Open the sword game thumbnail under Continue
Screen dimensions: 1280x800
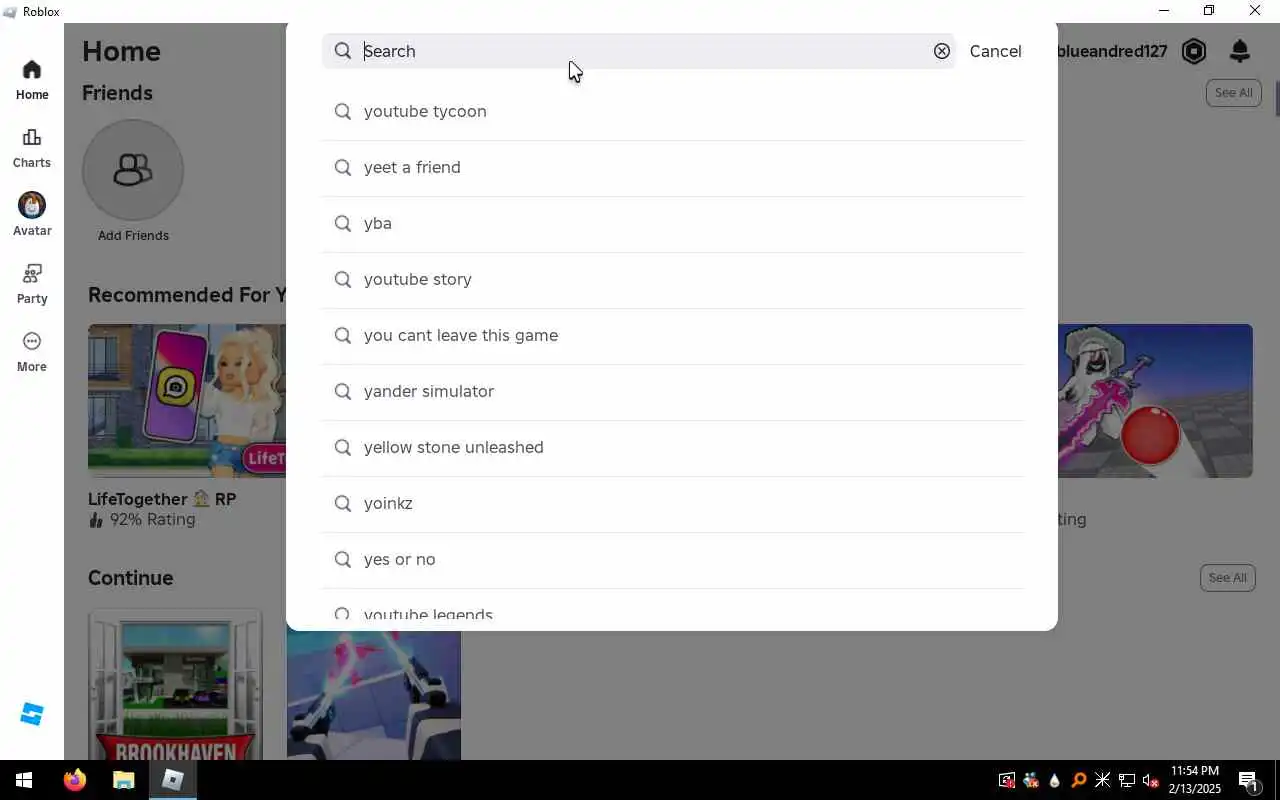(374, 695)
